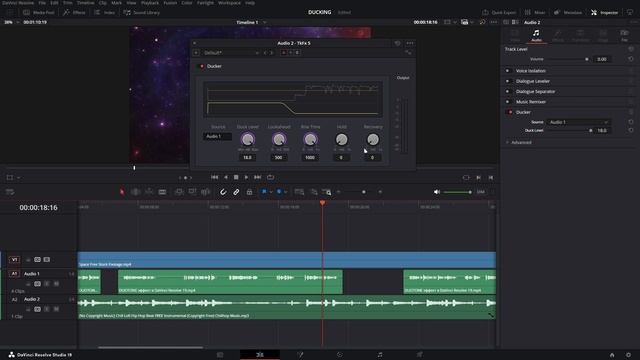Open the Media Pool panel
This screenshot has height=360, width=640.
[39, 13]
